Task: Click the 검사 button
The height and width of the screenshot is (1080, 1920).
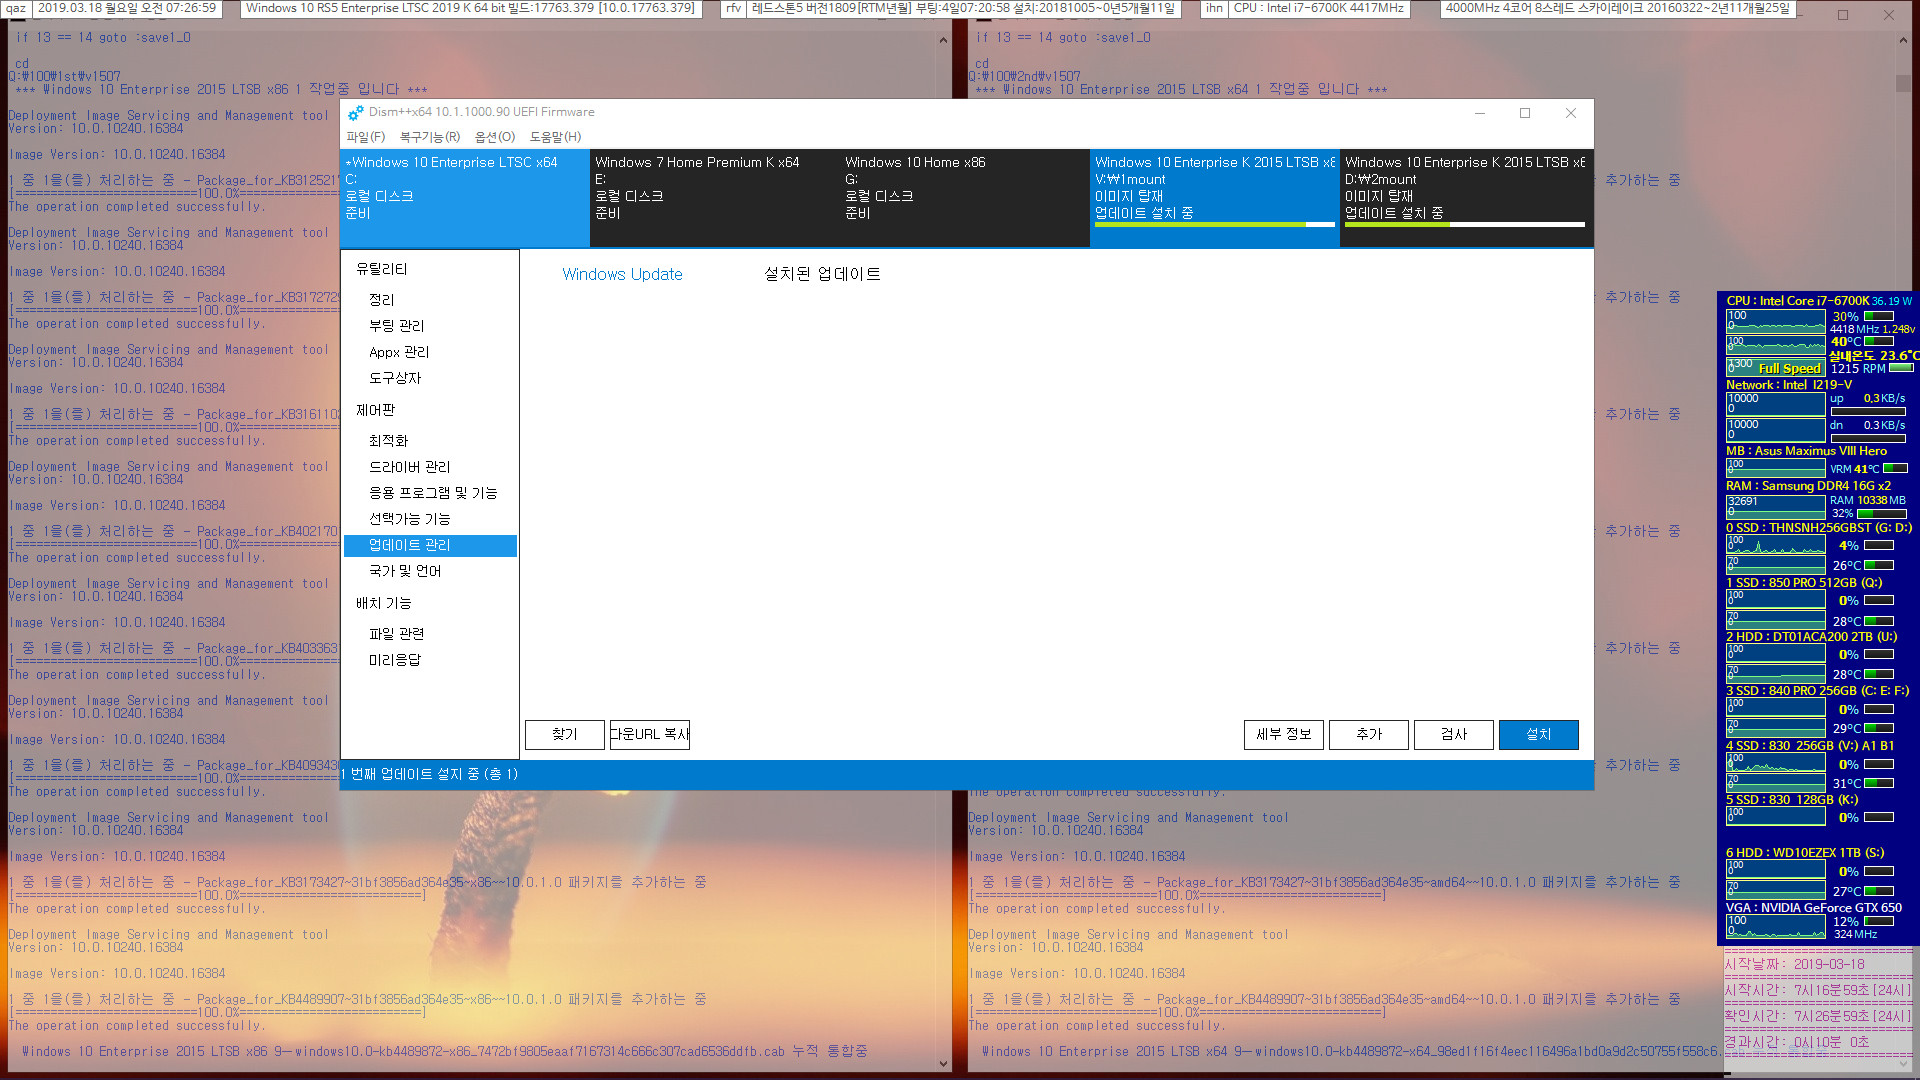Action: click(1454, 735)
